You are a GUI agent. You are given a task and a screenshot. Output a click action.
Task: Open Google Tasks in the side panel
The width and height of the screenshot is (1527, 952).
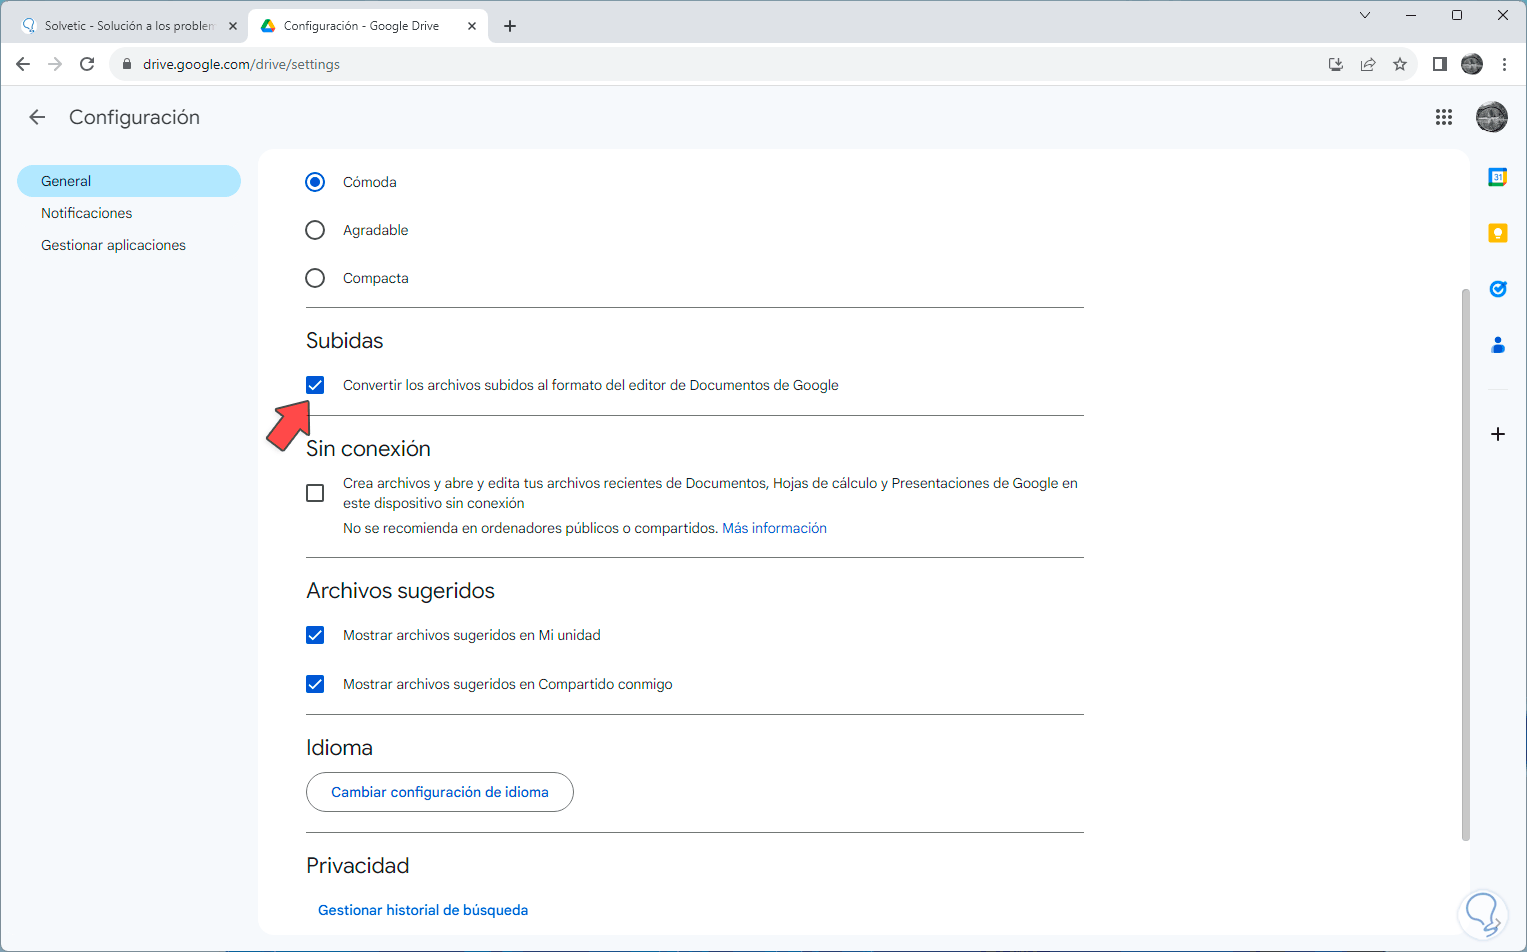point(1497,289)
